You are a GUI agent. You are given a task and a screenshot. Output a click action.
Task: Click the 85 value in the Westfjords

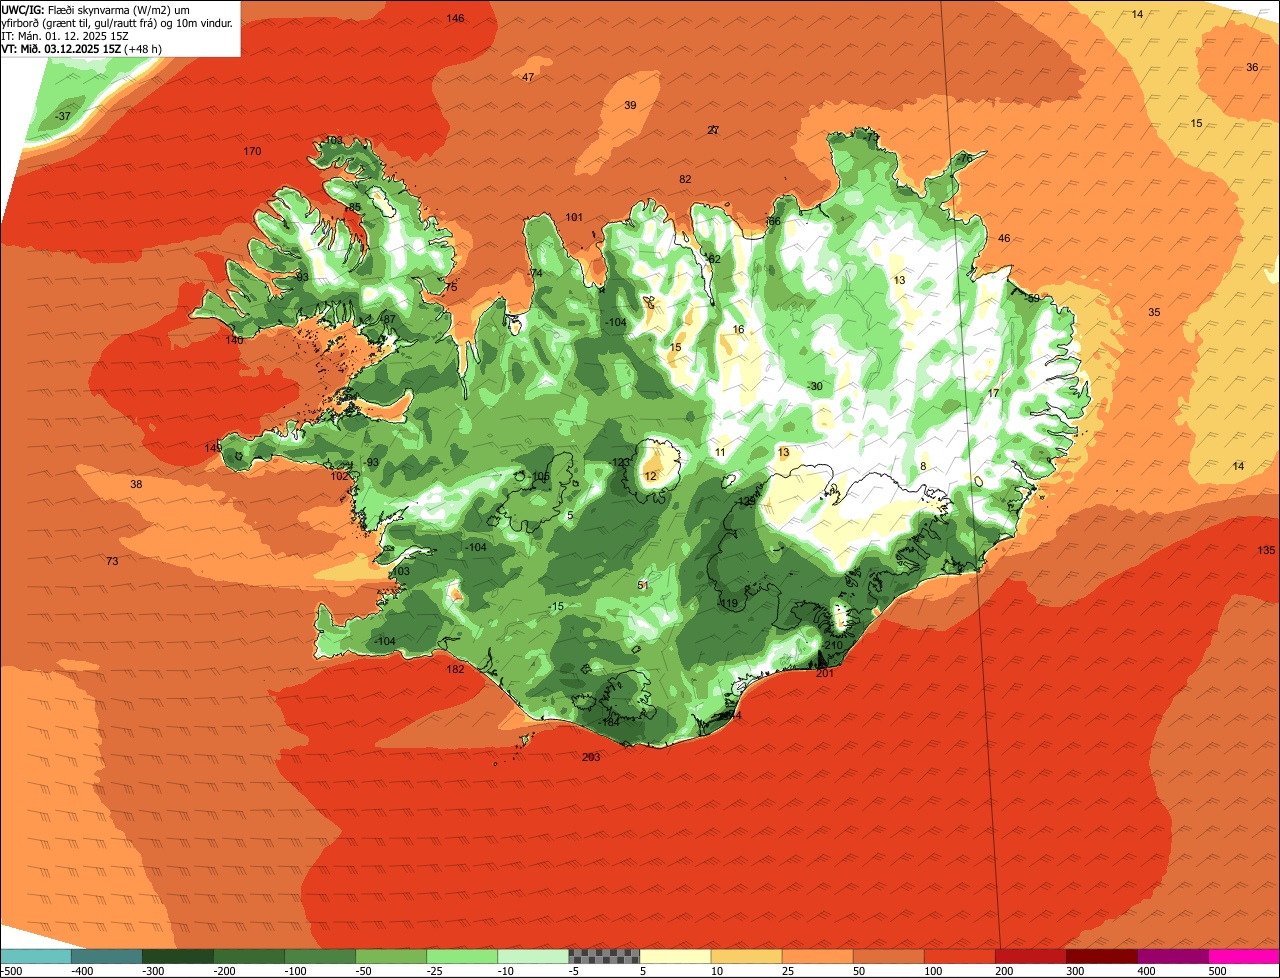[354, 208]
